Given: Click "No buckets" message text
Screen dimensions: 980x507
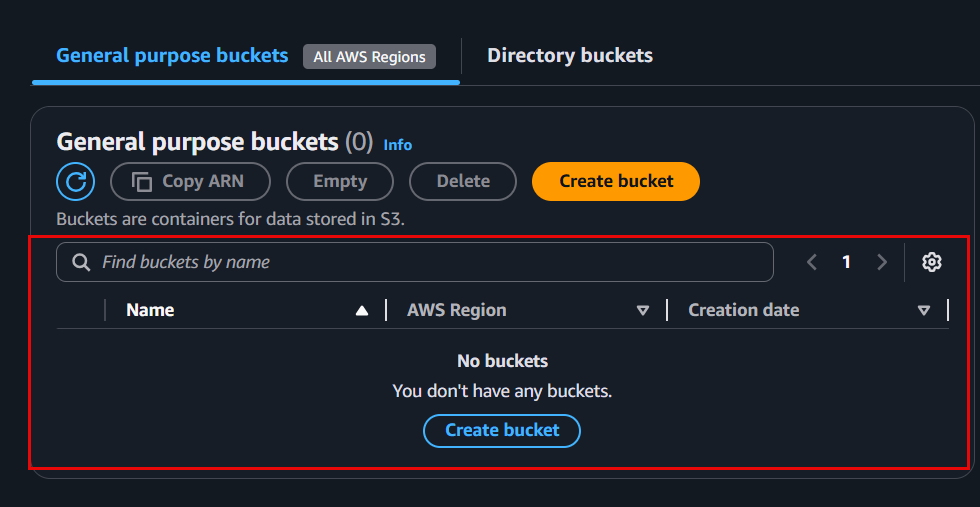Looking at the screenshot, I should tap(502, 361).
